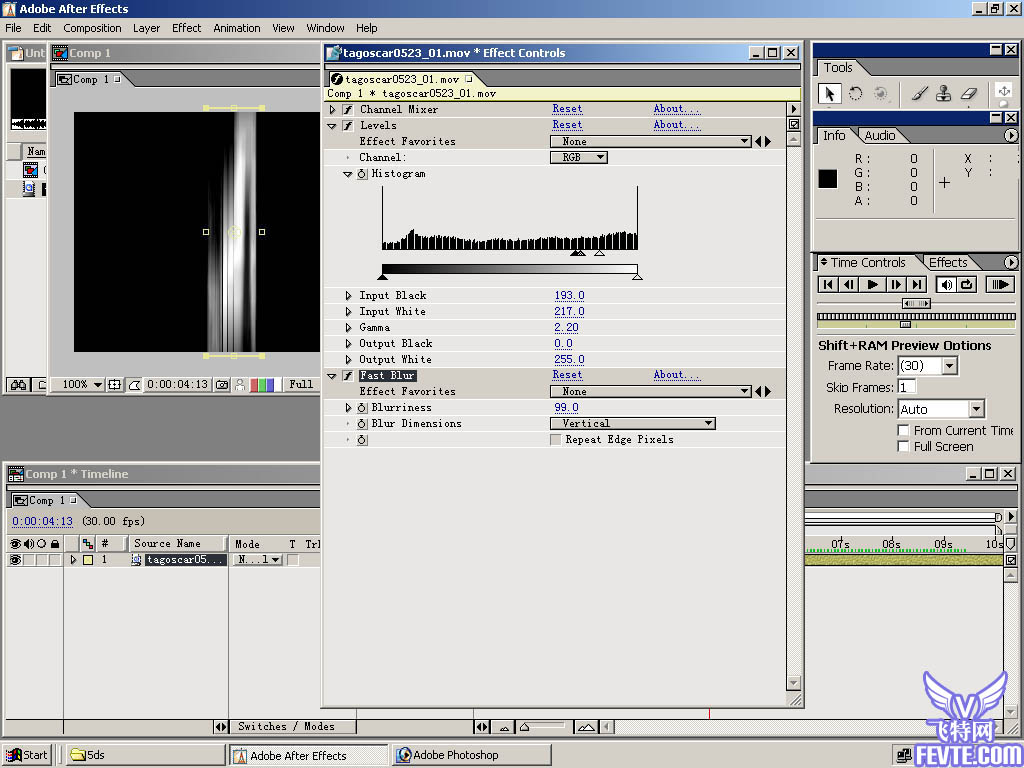The height and width of the screenshot is (768, 1024).
Task: Click the show last snapshot person icon
Action: pyautogui.click(x=240, y=385)
